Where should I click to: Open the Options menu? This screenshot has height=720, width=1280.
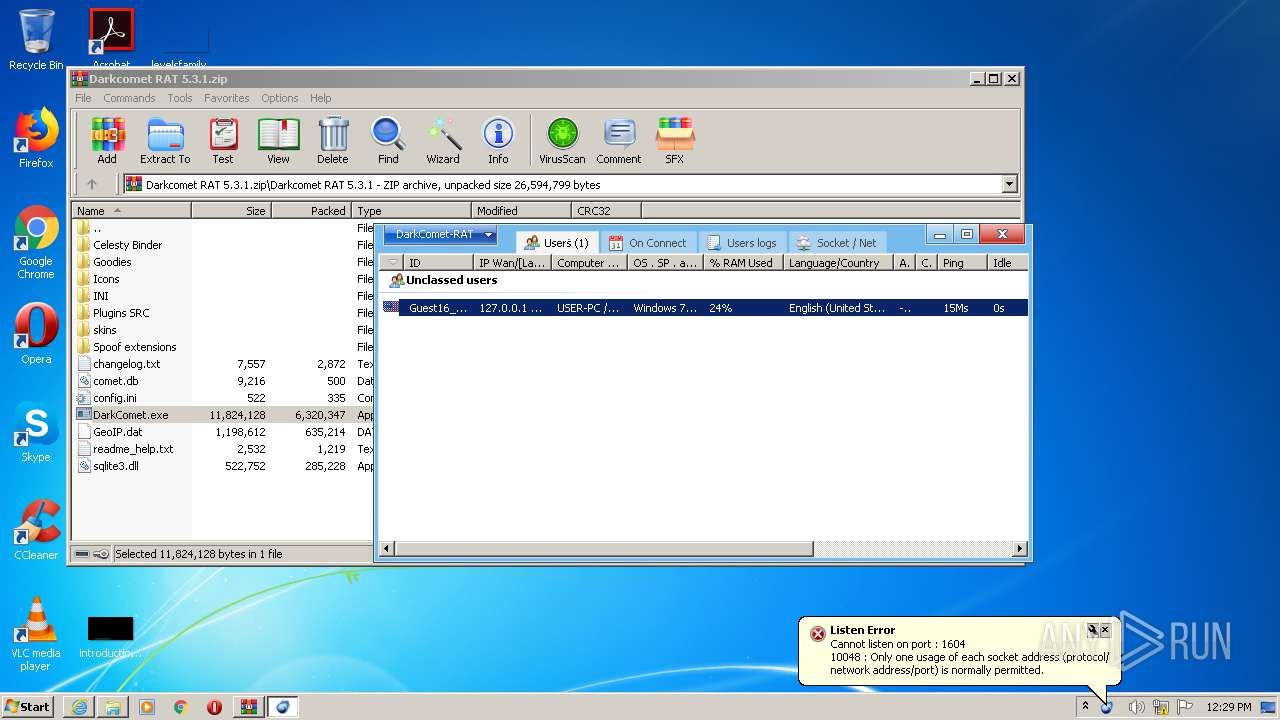[x=280, y=98]
